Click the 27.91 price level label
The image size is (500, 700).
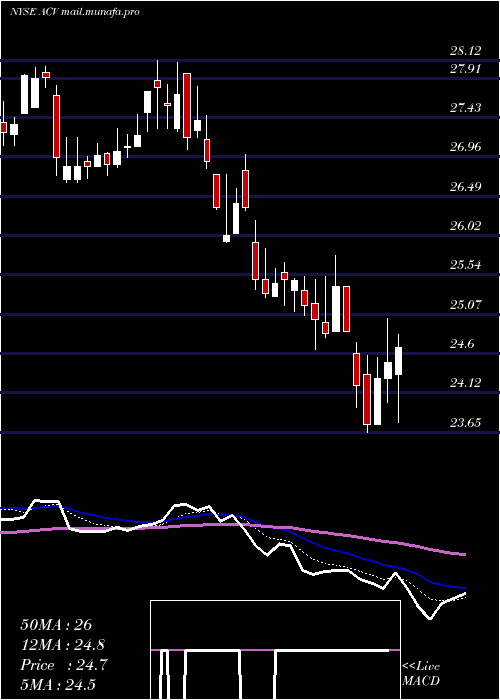click(x=466, y=69)
